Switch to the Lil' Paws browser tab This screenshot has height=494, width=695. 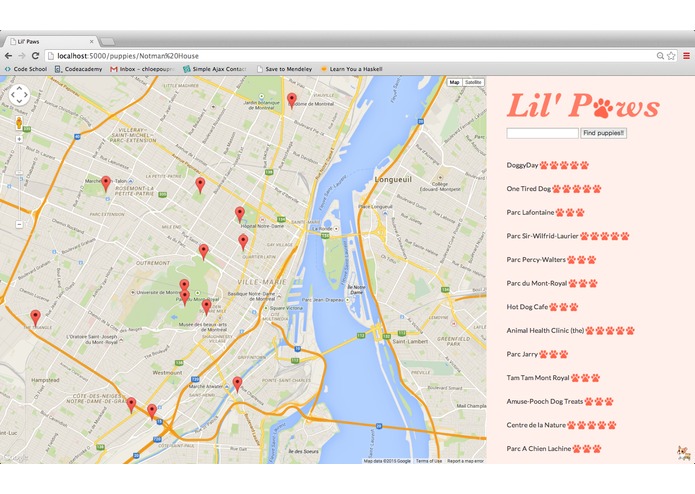[51, 41]
